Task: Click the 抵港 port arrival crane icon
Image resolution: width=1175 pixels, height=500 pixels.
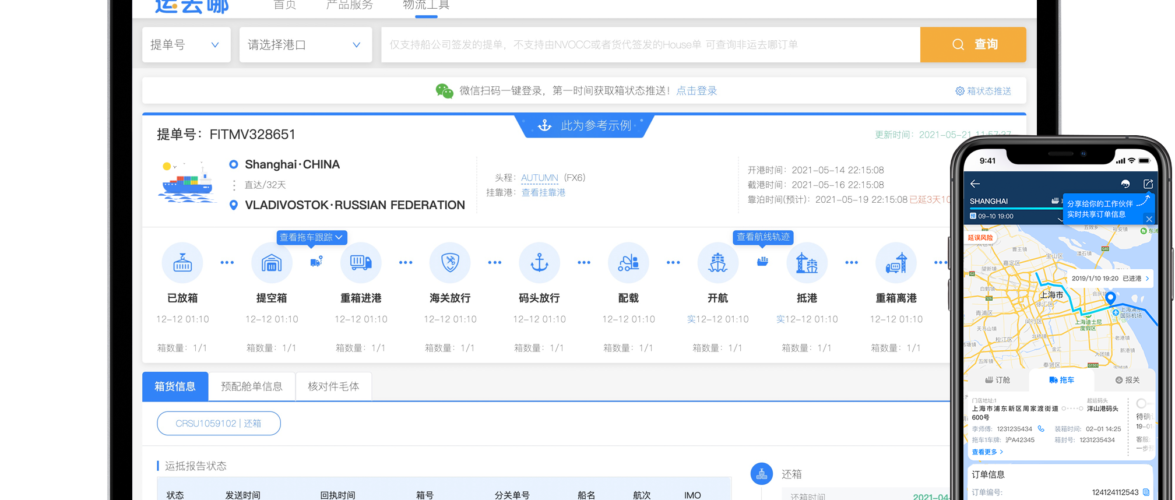Action: point(807,263)
